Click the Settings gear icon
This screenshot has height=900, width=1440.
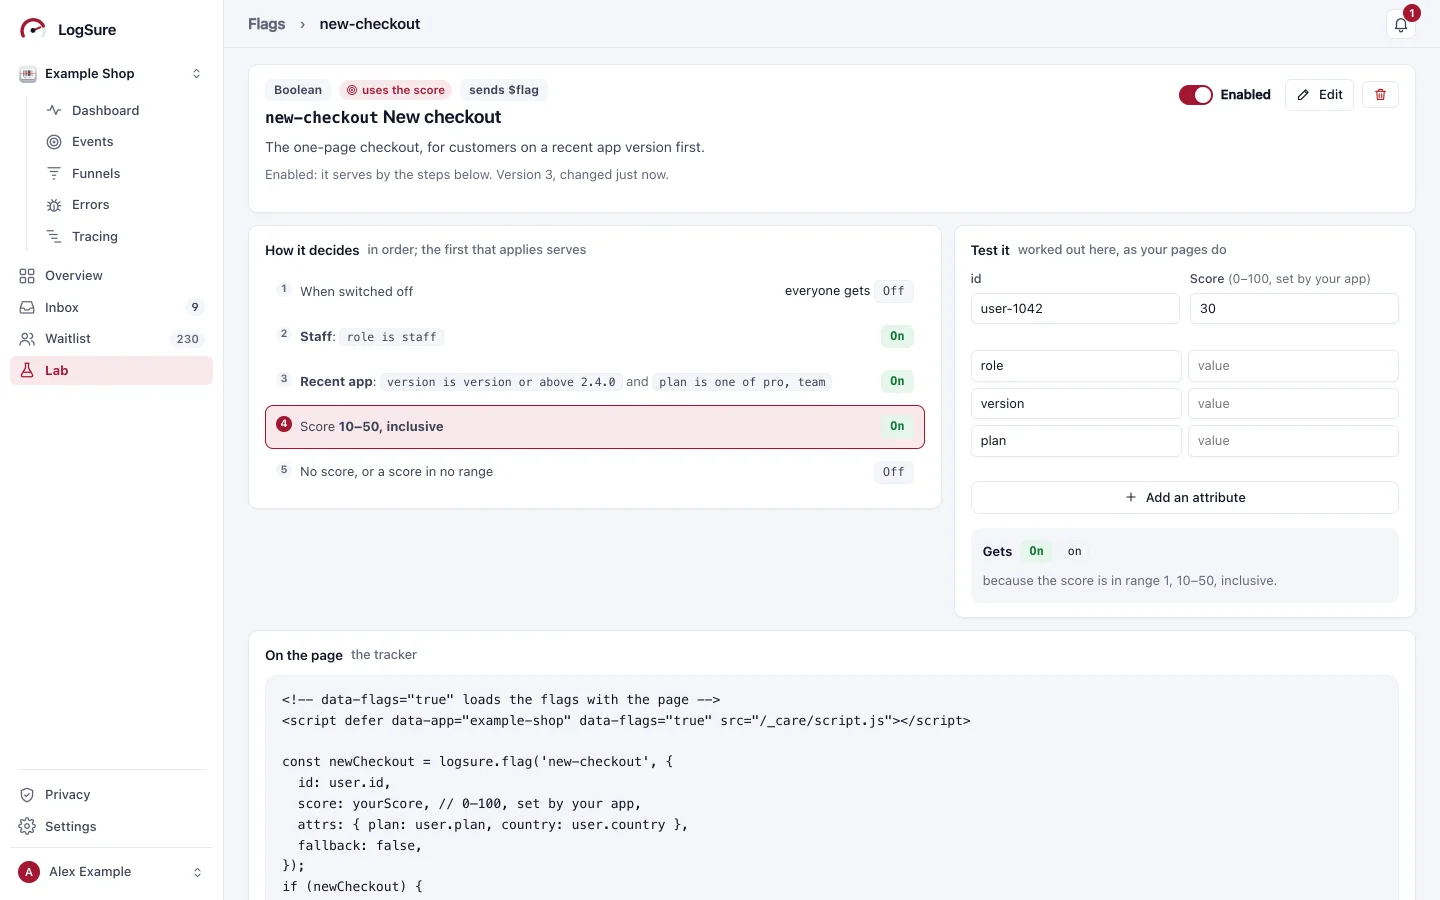pyautogui.click(x=27, y=826)
